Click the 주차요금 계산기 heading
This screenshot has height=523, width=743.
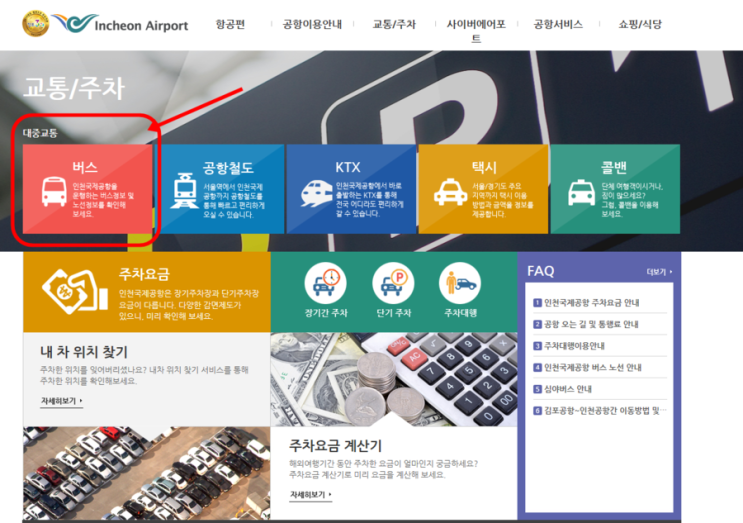click(335, 445)
